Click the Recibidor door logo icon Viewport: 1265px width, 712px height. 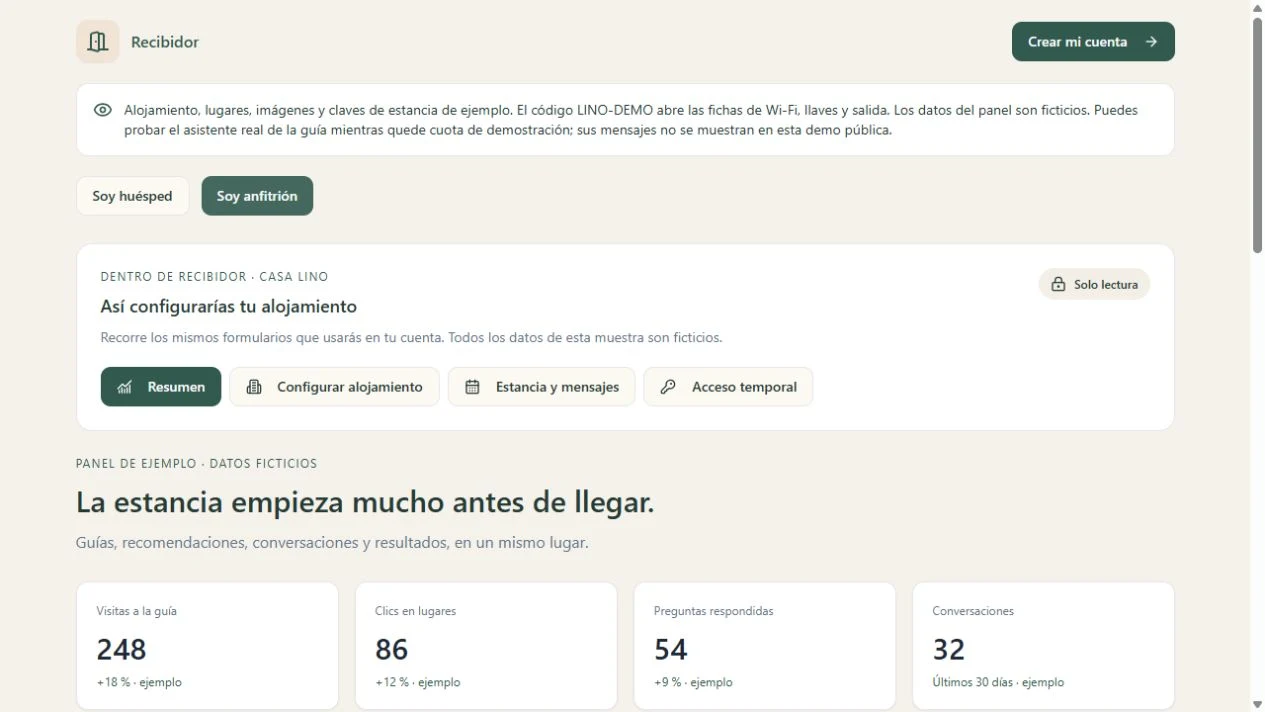pyautogui.click(x=97, y=42)
